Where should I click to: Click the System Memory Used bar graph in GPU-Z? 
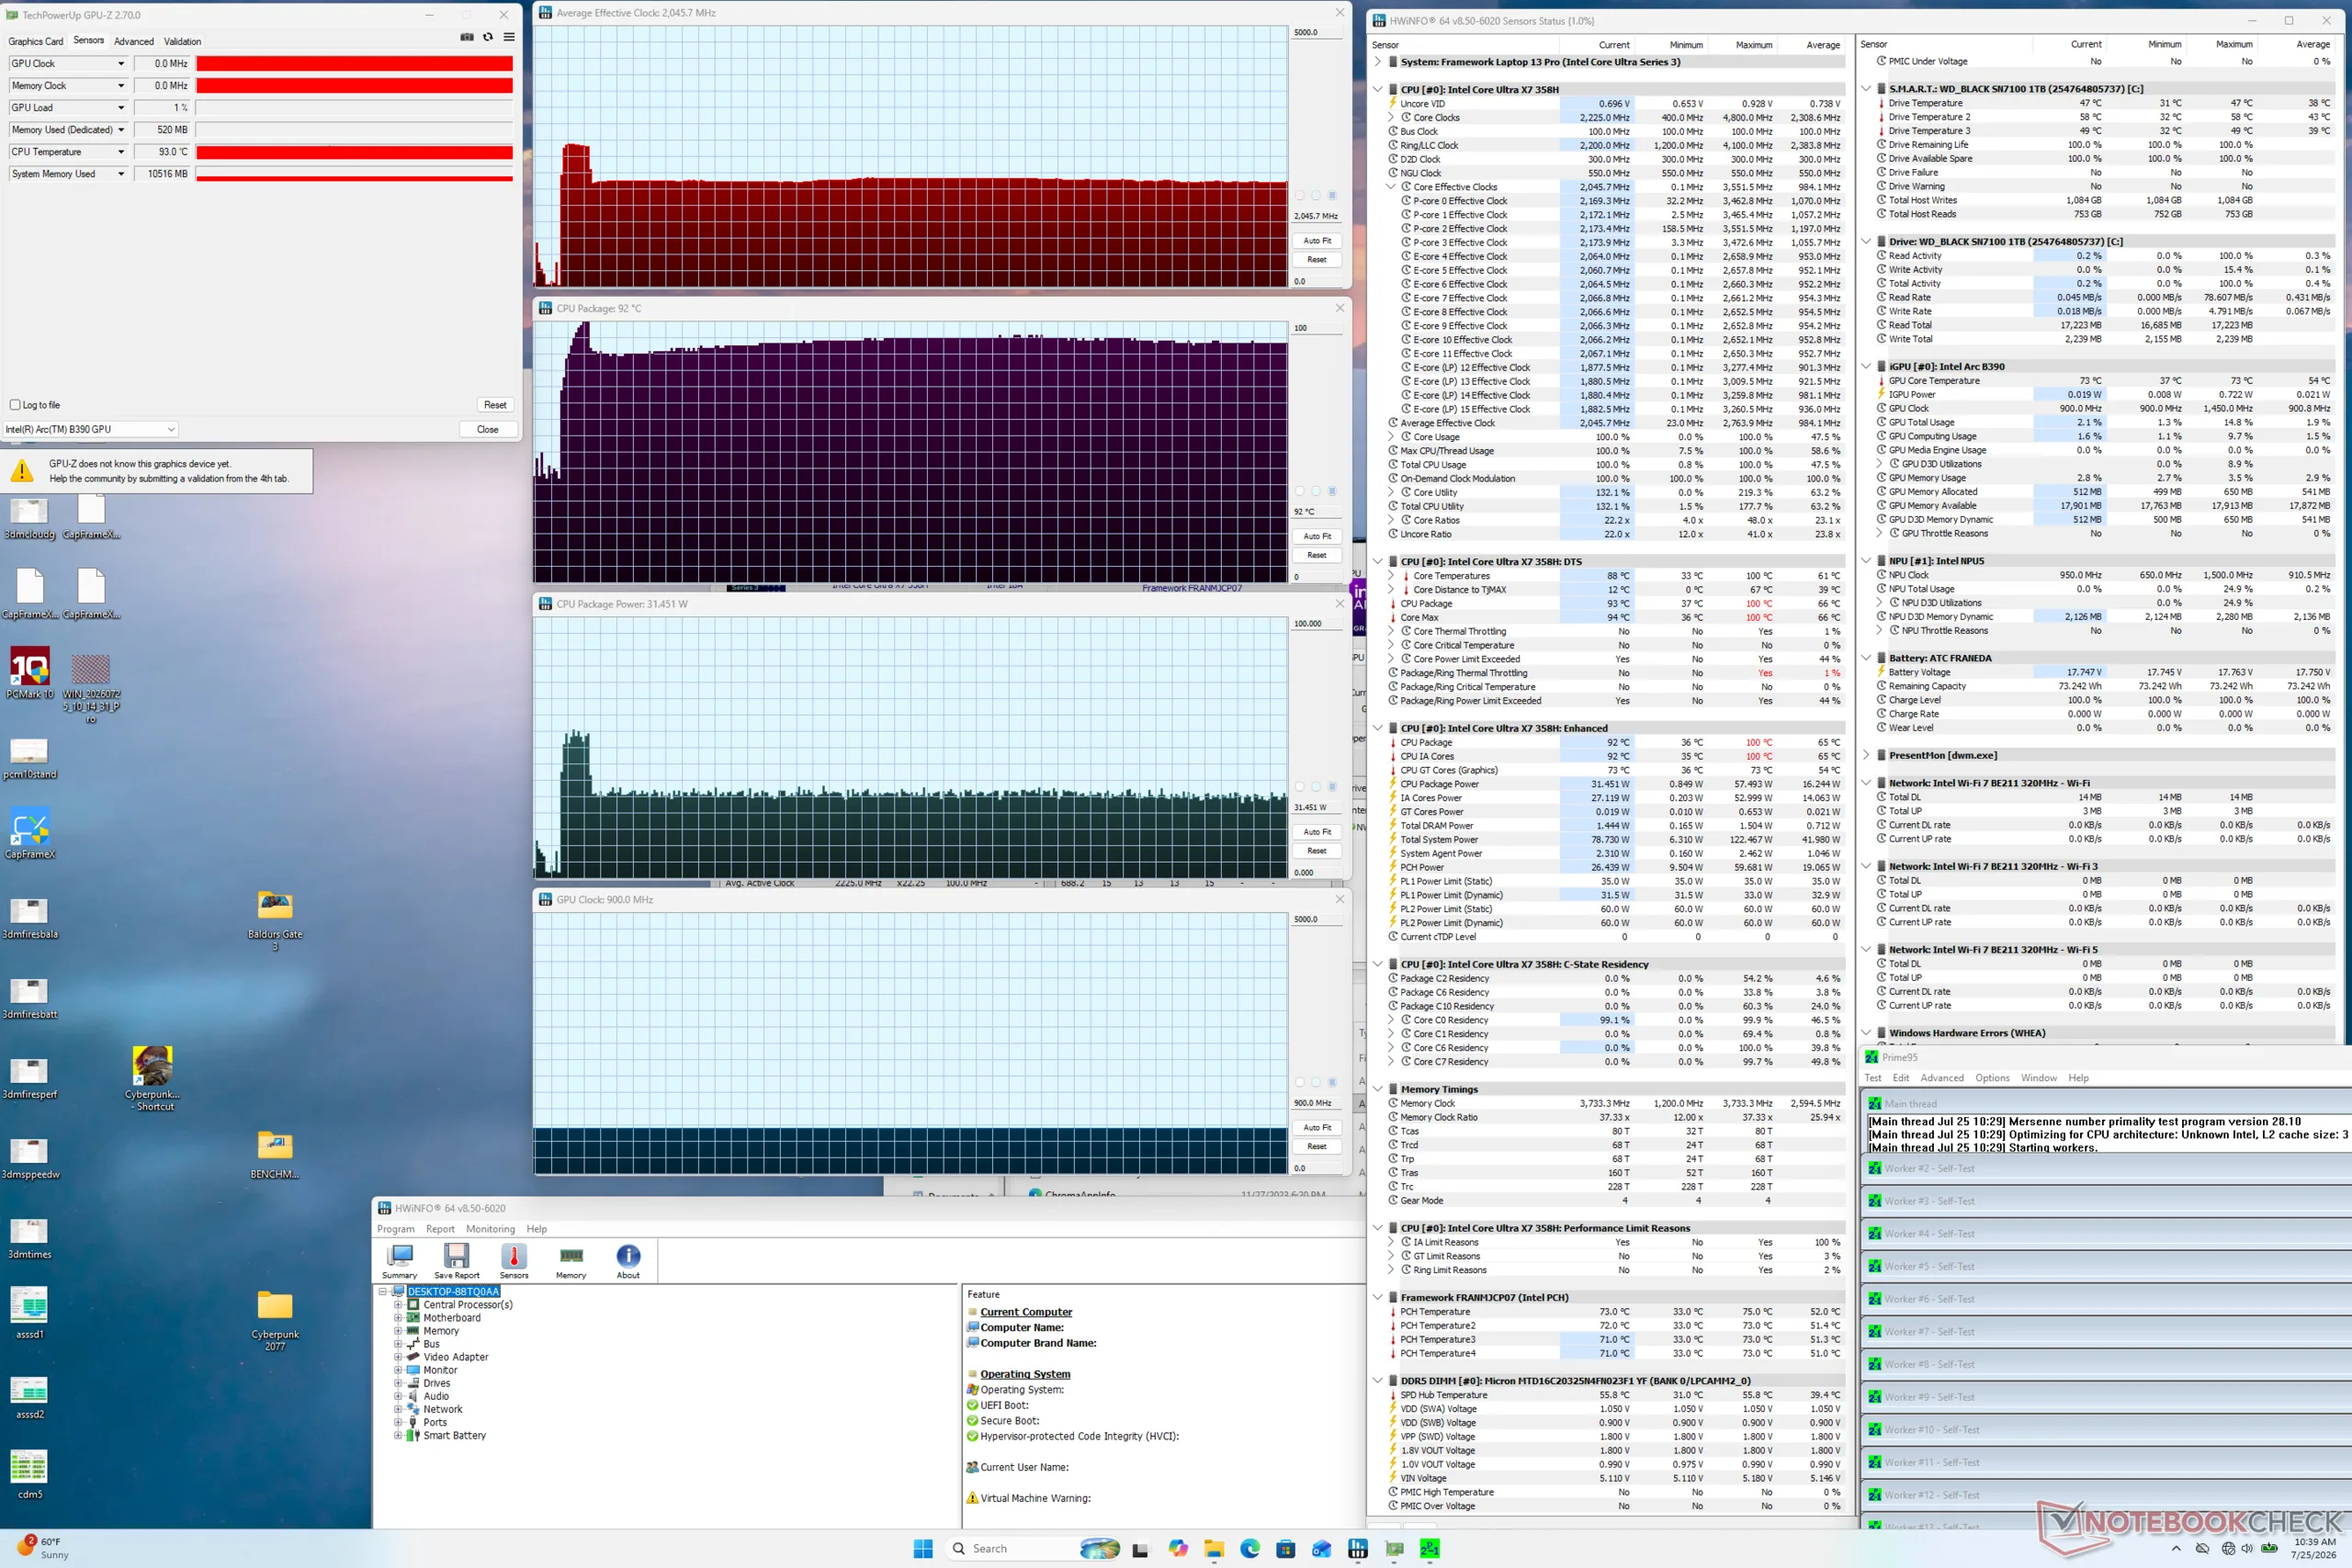click(354, 174)
